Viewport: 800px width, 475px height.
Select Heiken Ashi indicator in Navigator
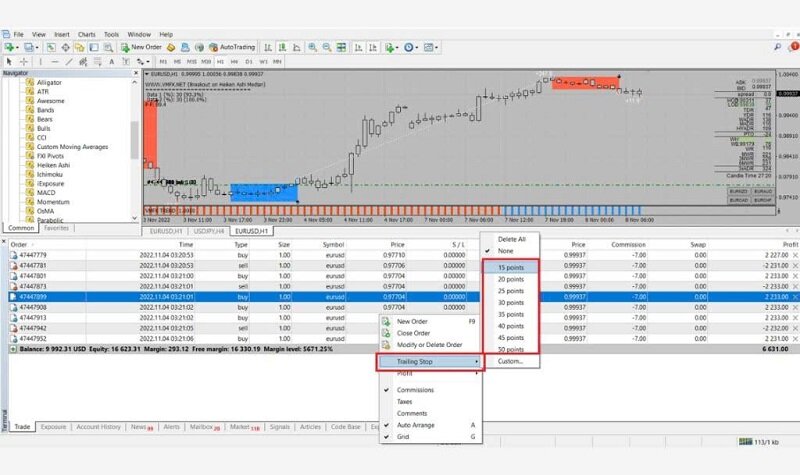53,165
